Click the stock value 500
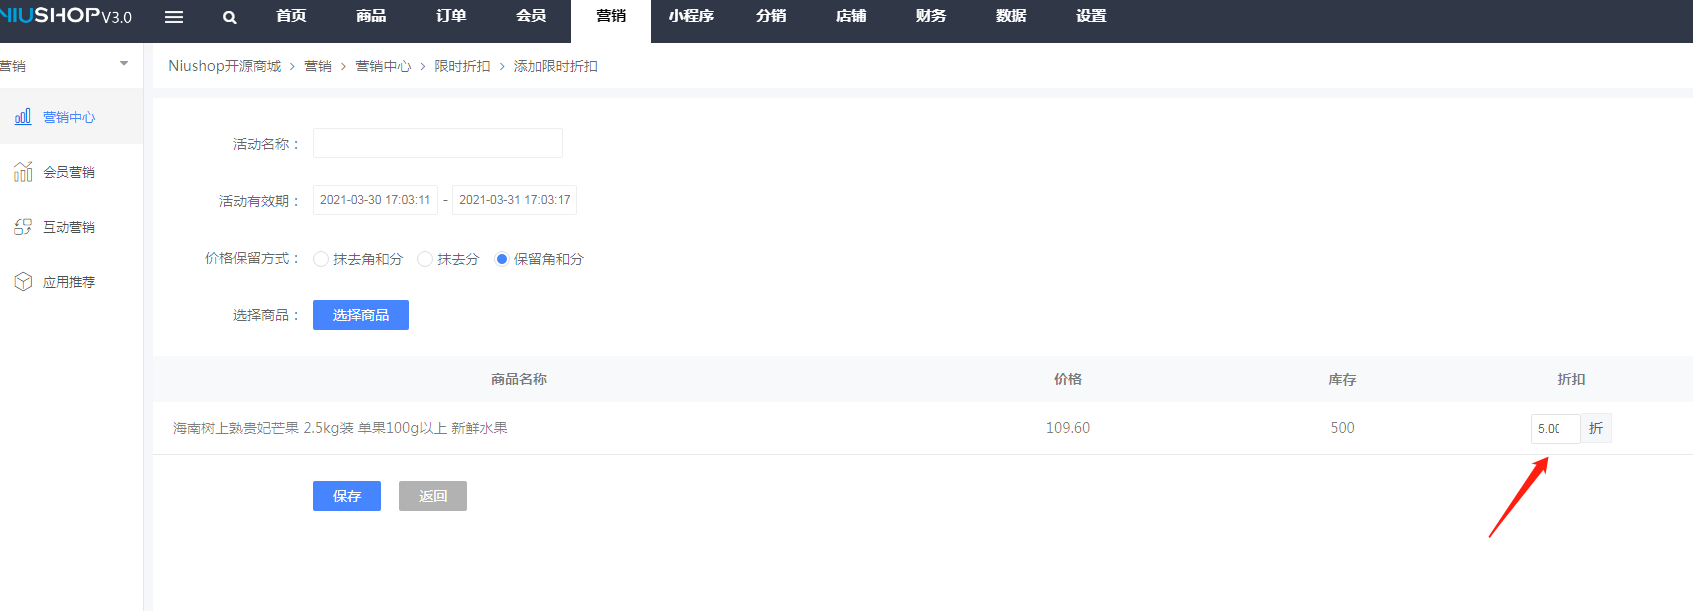The image size is (1693, 611). click(1342, 428)
